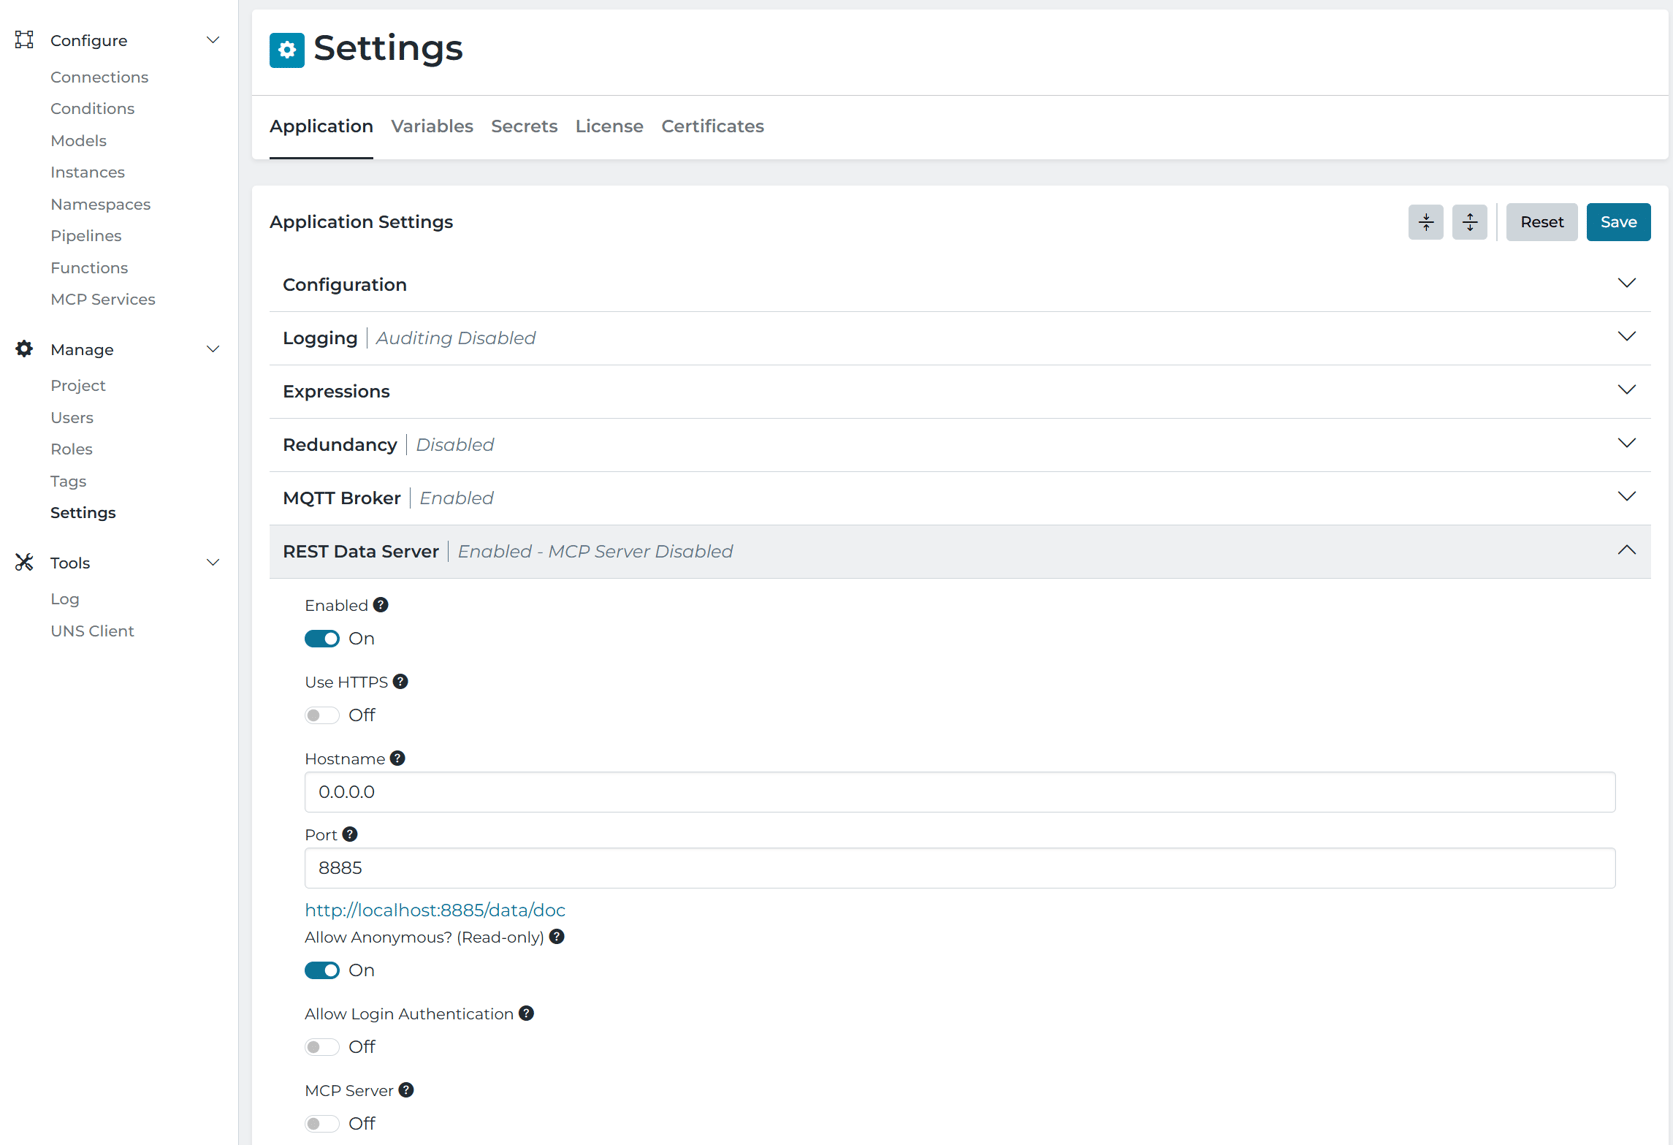Click the Configure section icon in sidebar
The height and width of the screenshot is (1145, 1673).
(24, 40)
